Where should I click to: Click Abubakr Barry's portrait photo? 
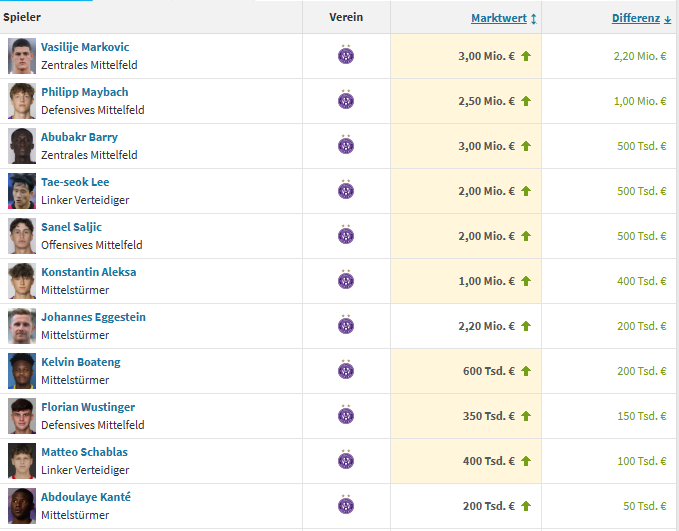22,146
